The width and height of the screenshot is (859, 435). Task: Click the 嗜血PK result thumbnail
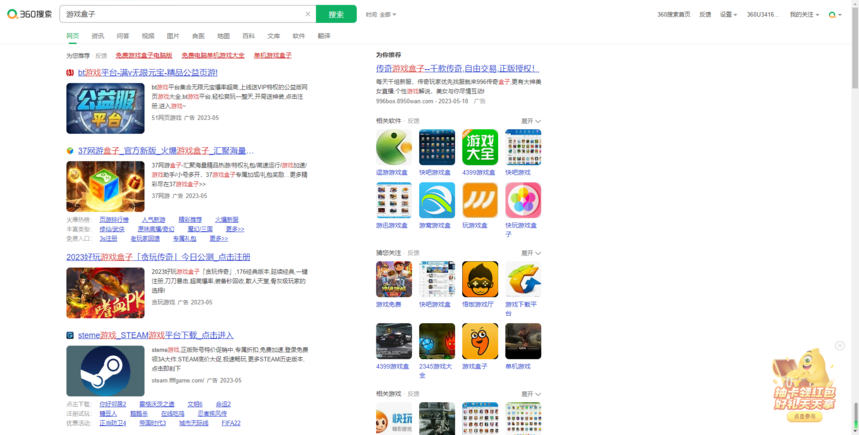105,293
